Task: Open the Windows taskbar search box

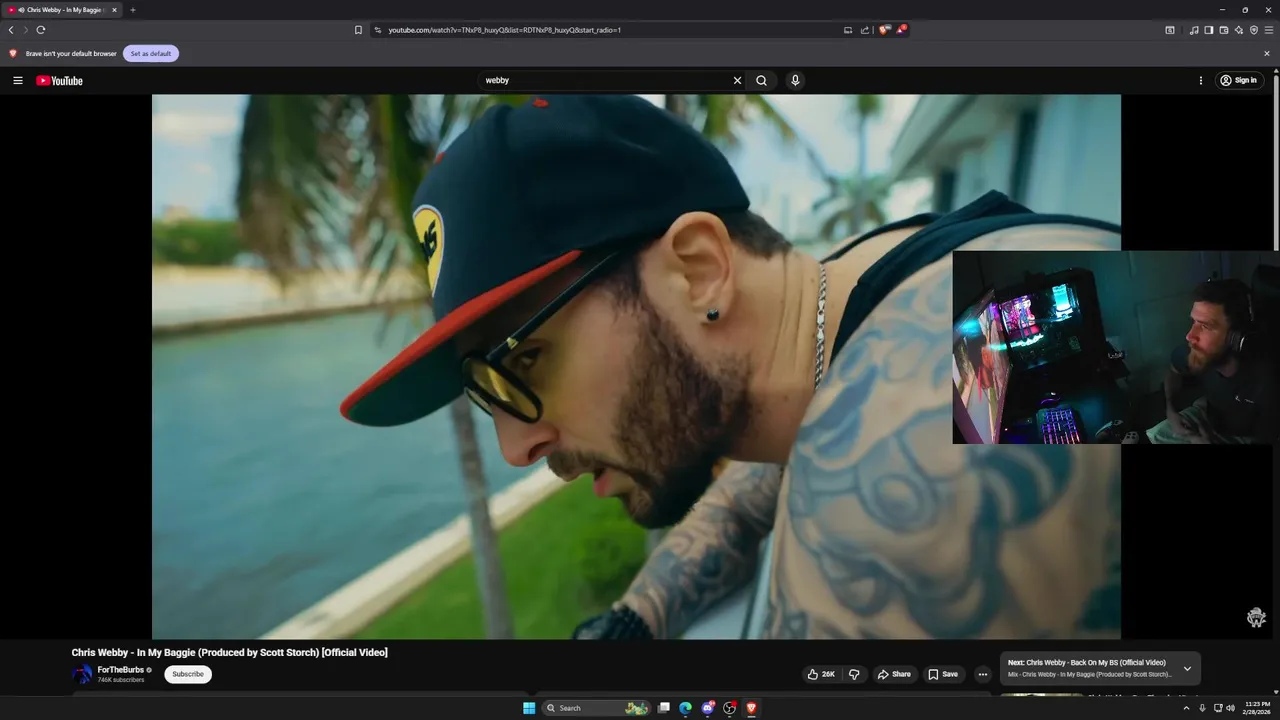Action: [x=596, y=708]
